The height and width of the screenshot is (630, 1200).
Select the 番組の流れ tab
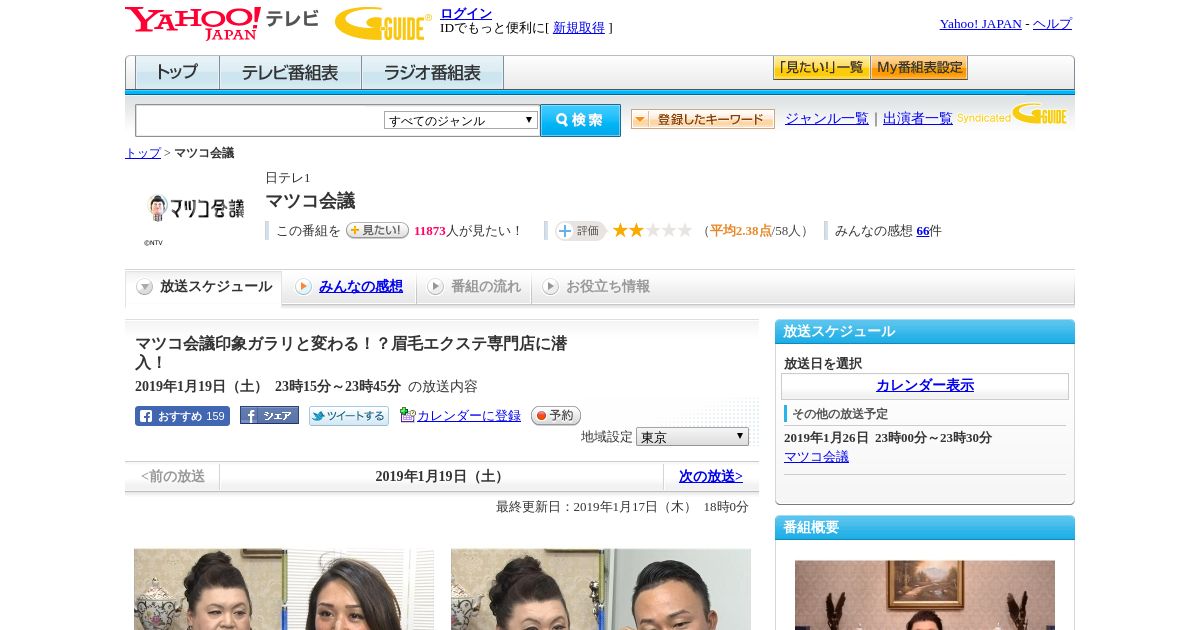click(474, 287)
